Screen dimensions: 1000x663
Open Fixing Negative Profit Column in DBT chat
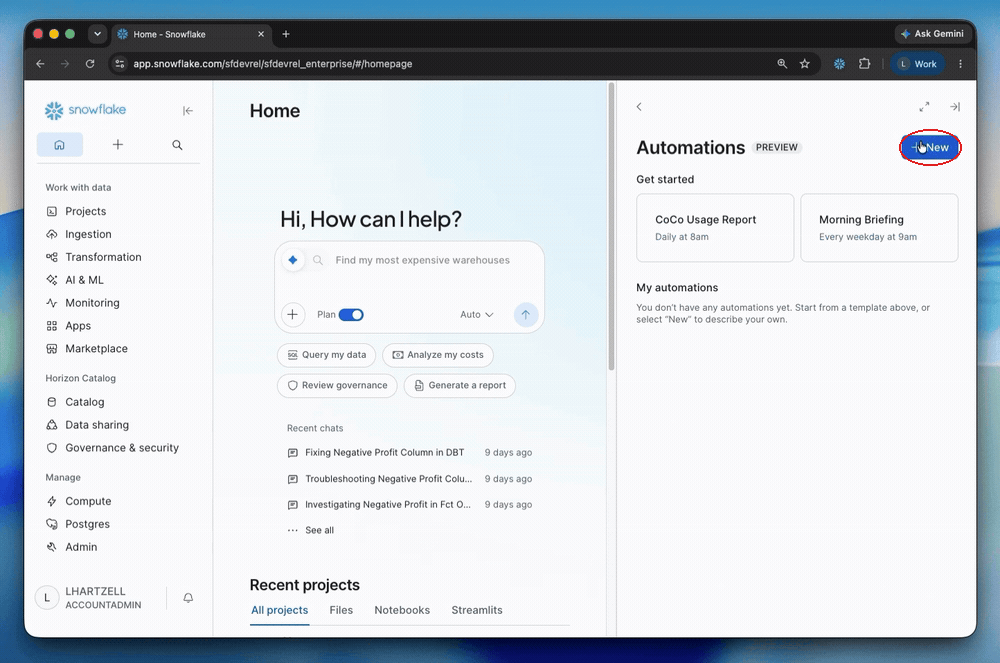pyautogui.click(x=384, y=453)
